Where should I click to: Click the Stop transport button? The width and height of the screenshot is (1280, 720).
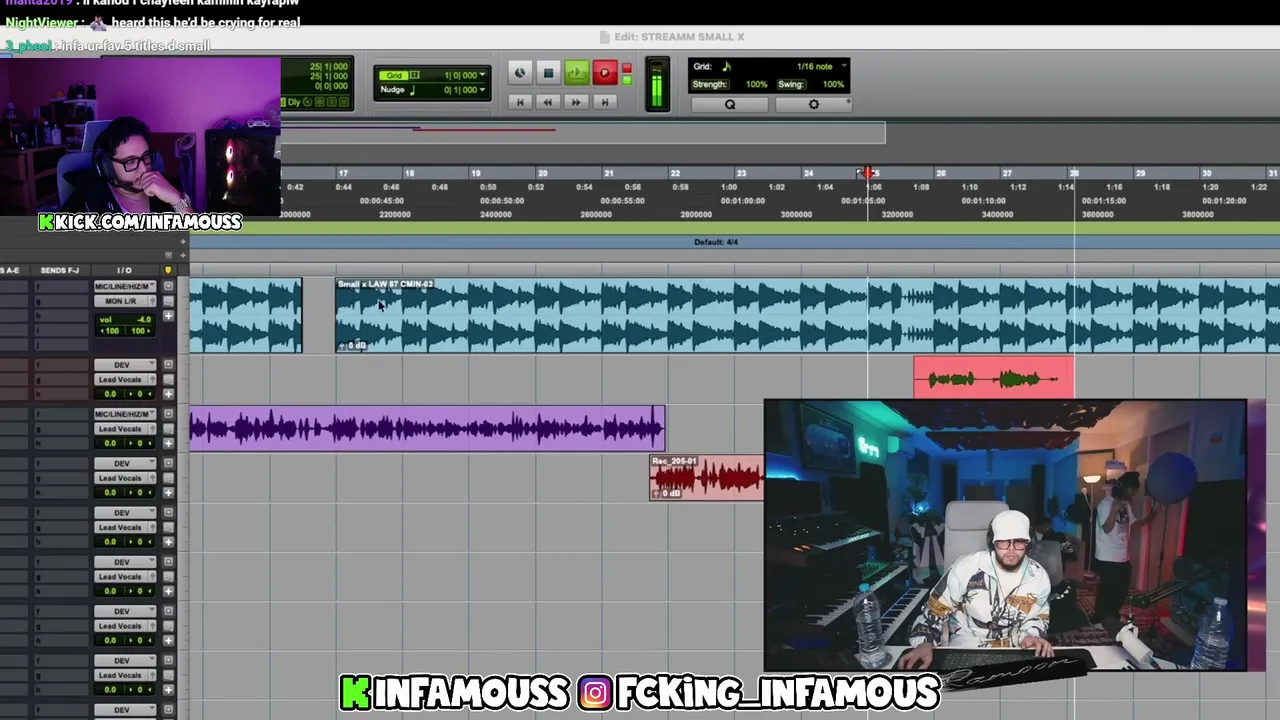click(x=548, y=73)
